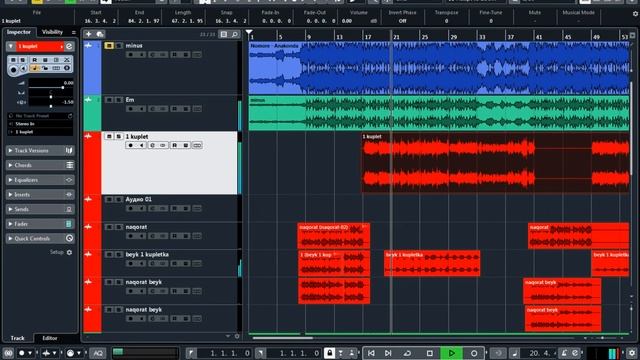The image size is (640, 360).
Task: Open info line settings gear top right
Action: [636, 13]
